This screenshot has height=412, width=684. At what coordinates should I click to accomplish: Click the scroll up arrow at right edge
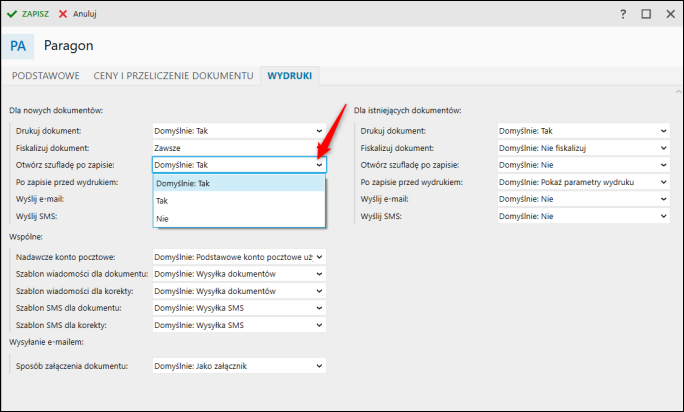coord(678,92)
